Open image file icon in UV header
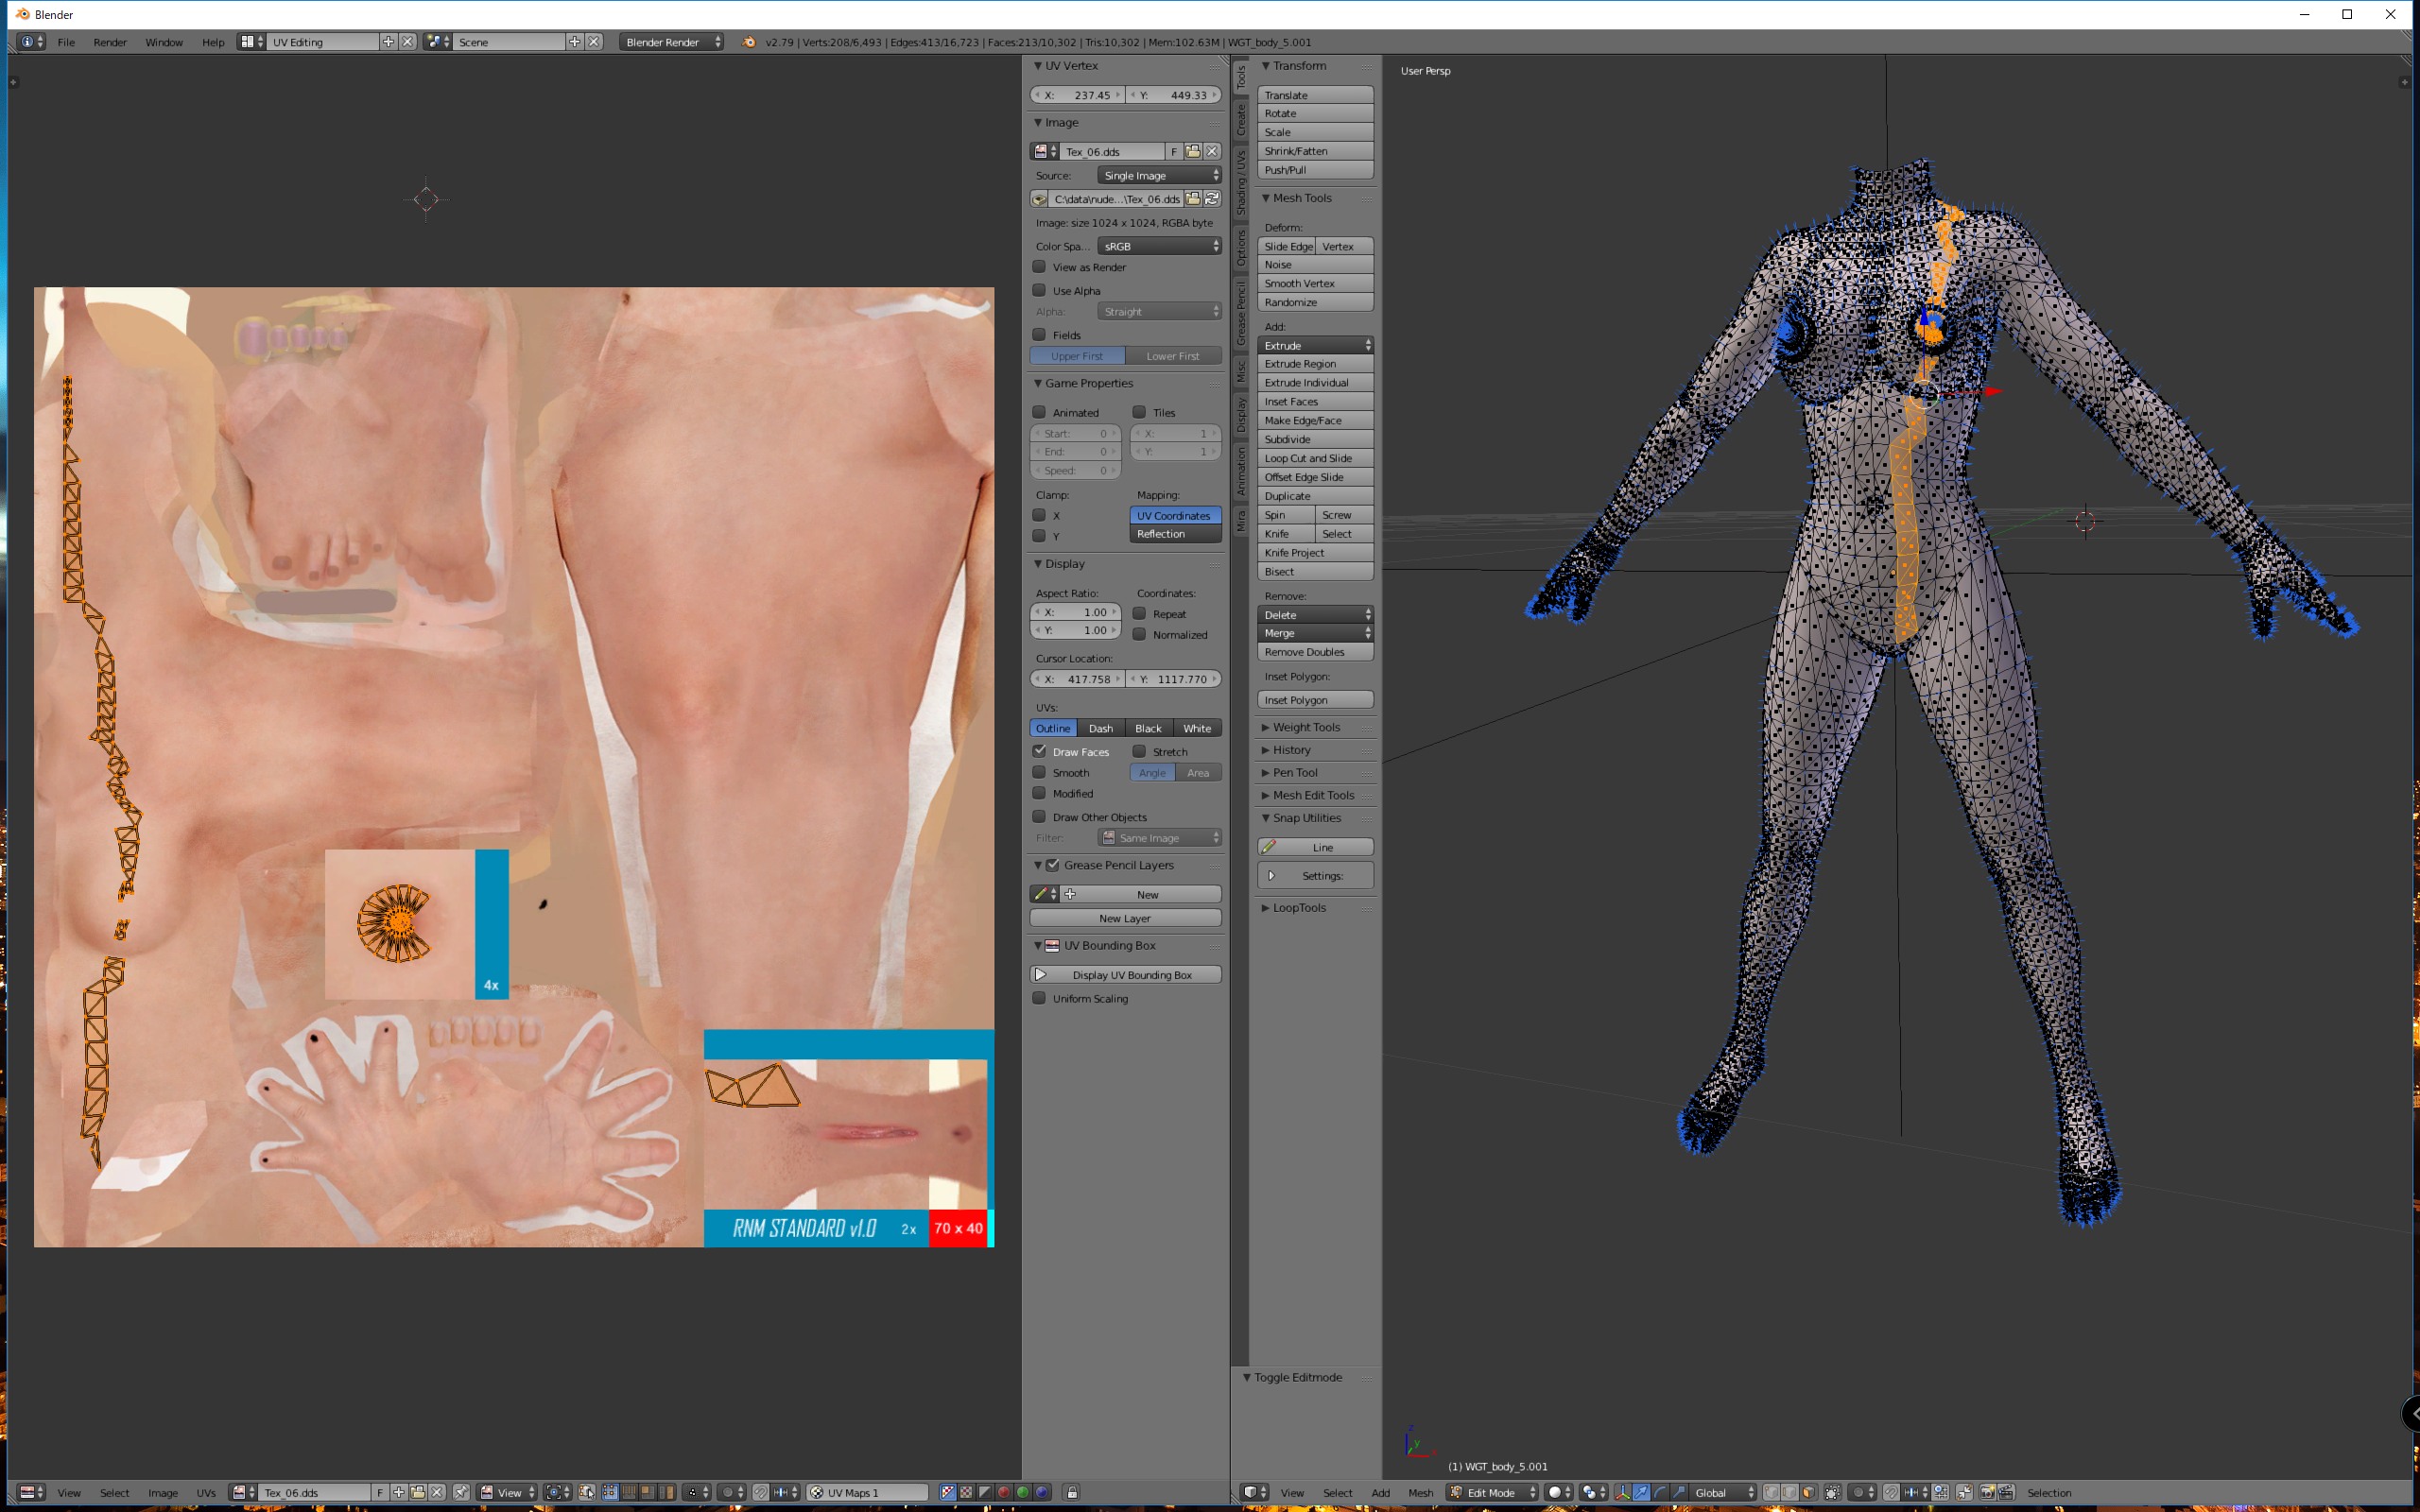This screenshot has width=2420, height=1512. coord(418,1492)
